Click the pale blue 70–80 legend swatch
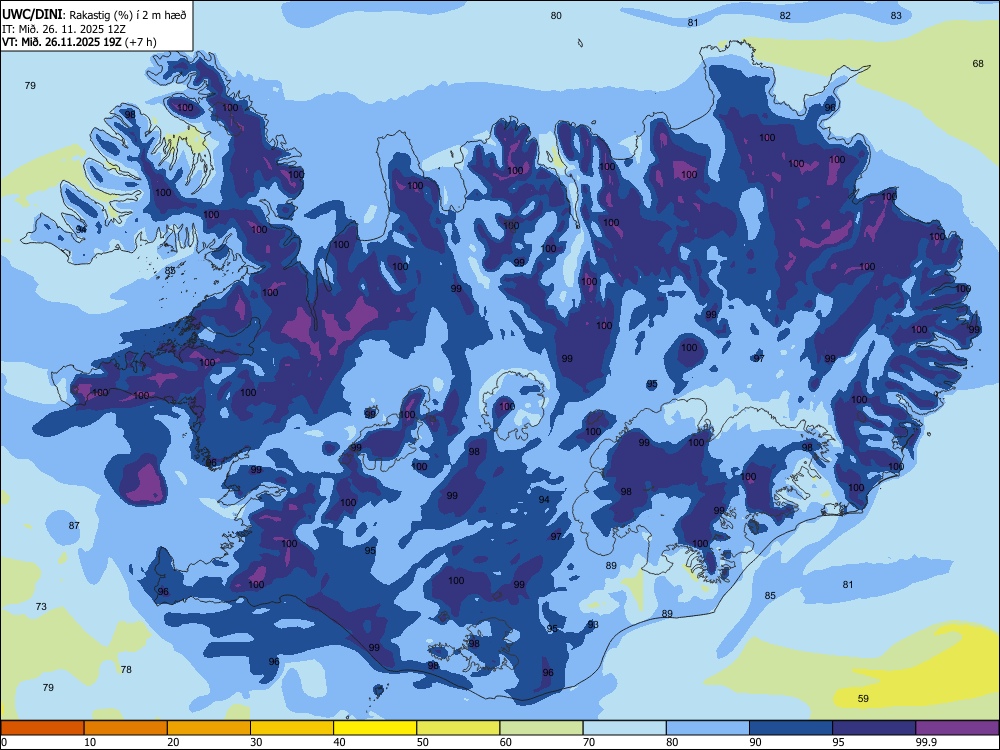1000x750 pixels. [x=624, y=728]
